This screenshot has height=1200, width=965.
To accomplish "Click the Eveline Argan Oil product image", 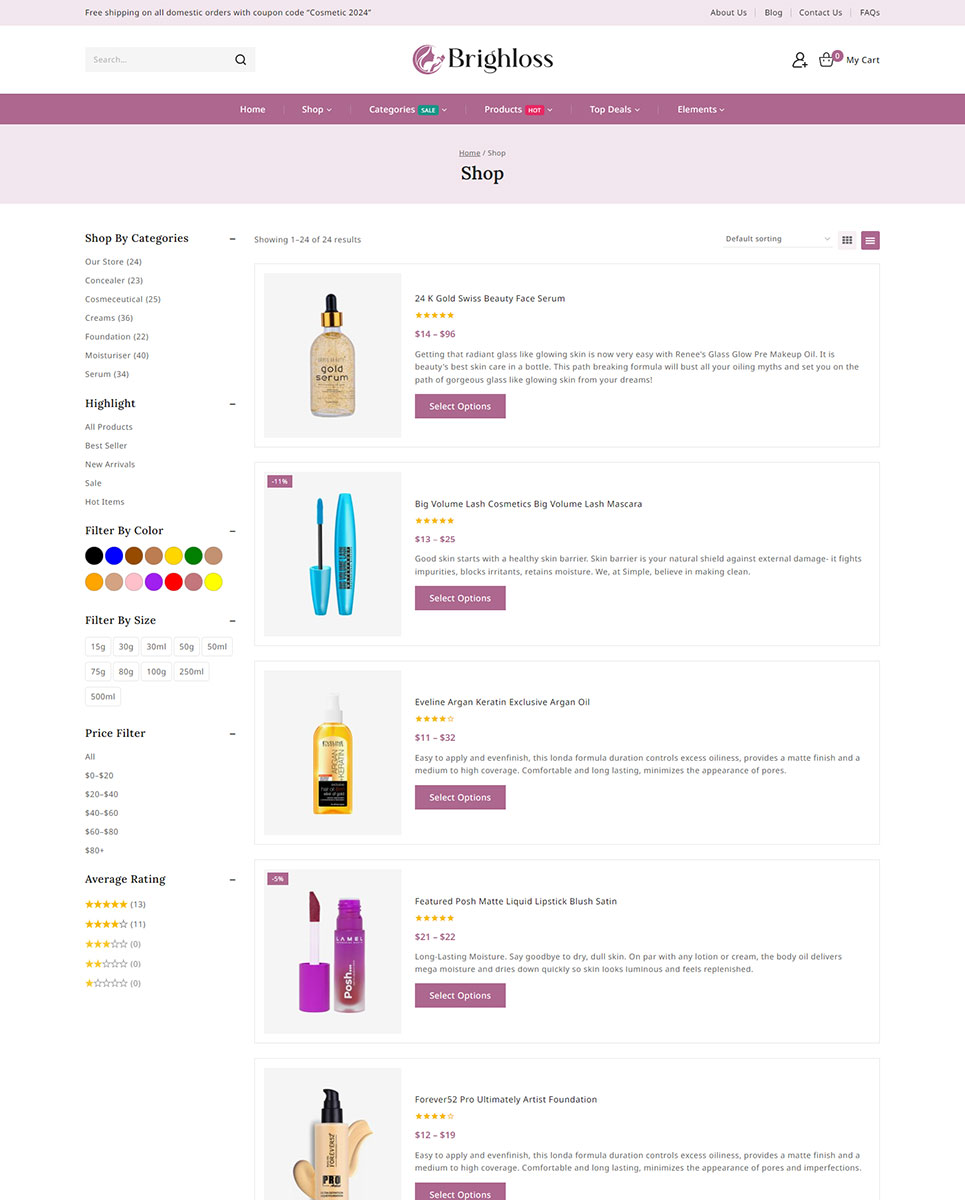I will pyautogui.click(x=332, y=753).
